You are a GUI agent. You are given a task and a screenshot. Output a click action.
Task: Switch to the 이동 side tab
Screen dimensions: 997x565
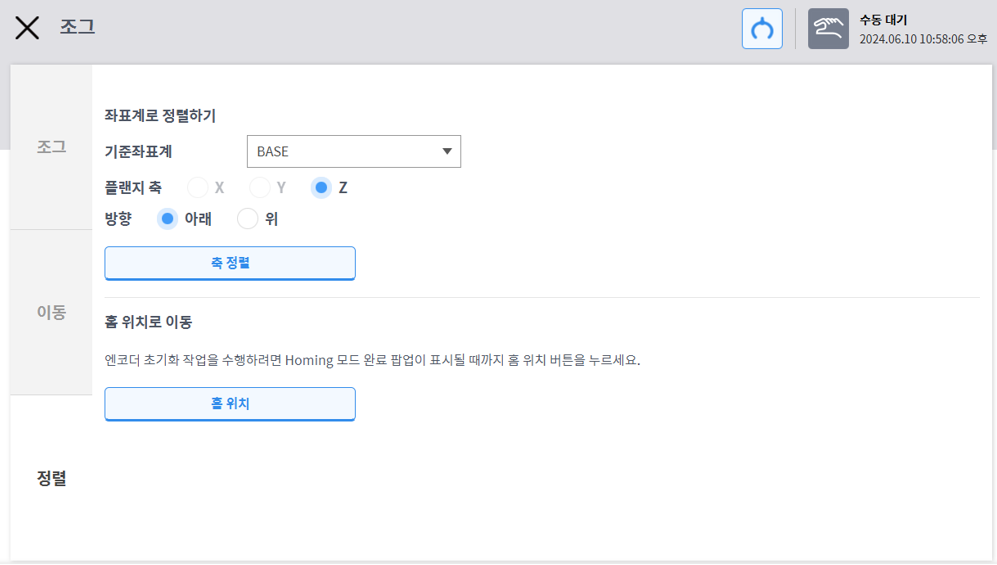click(x=51, y=312)
